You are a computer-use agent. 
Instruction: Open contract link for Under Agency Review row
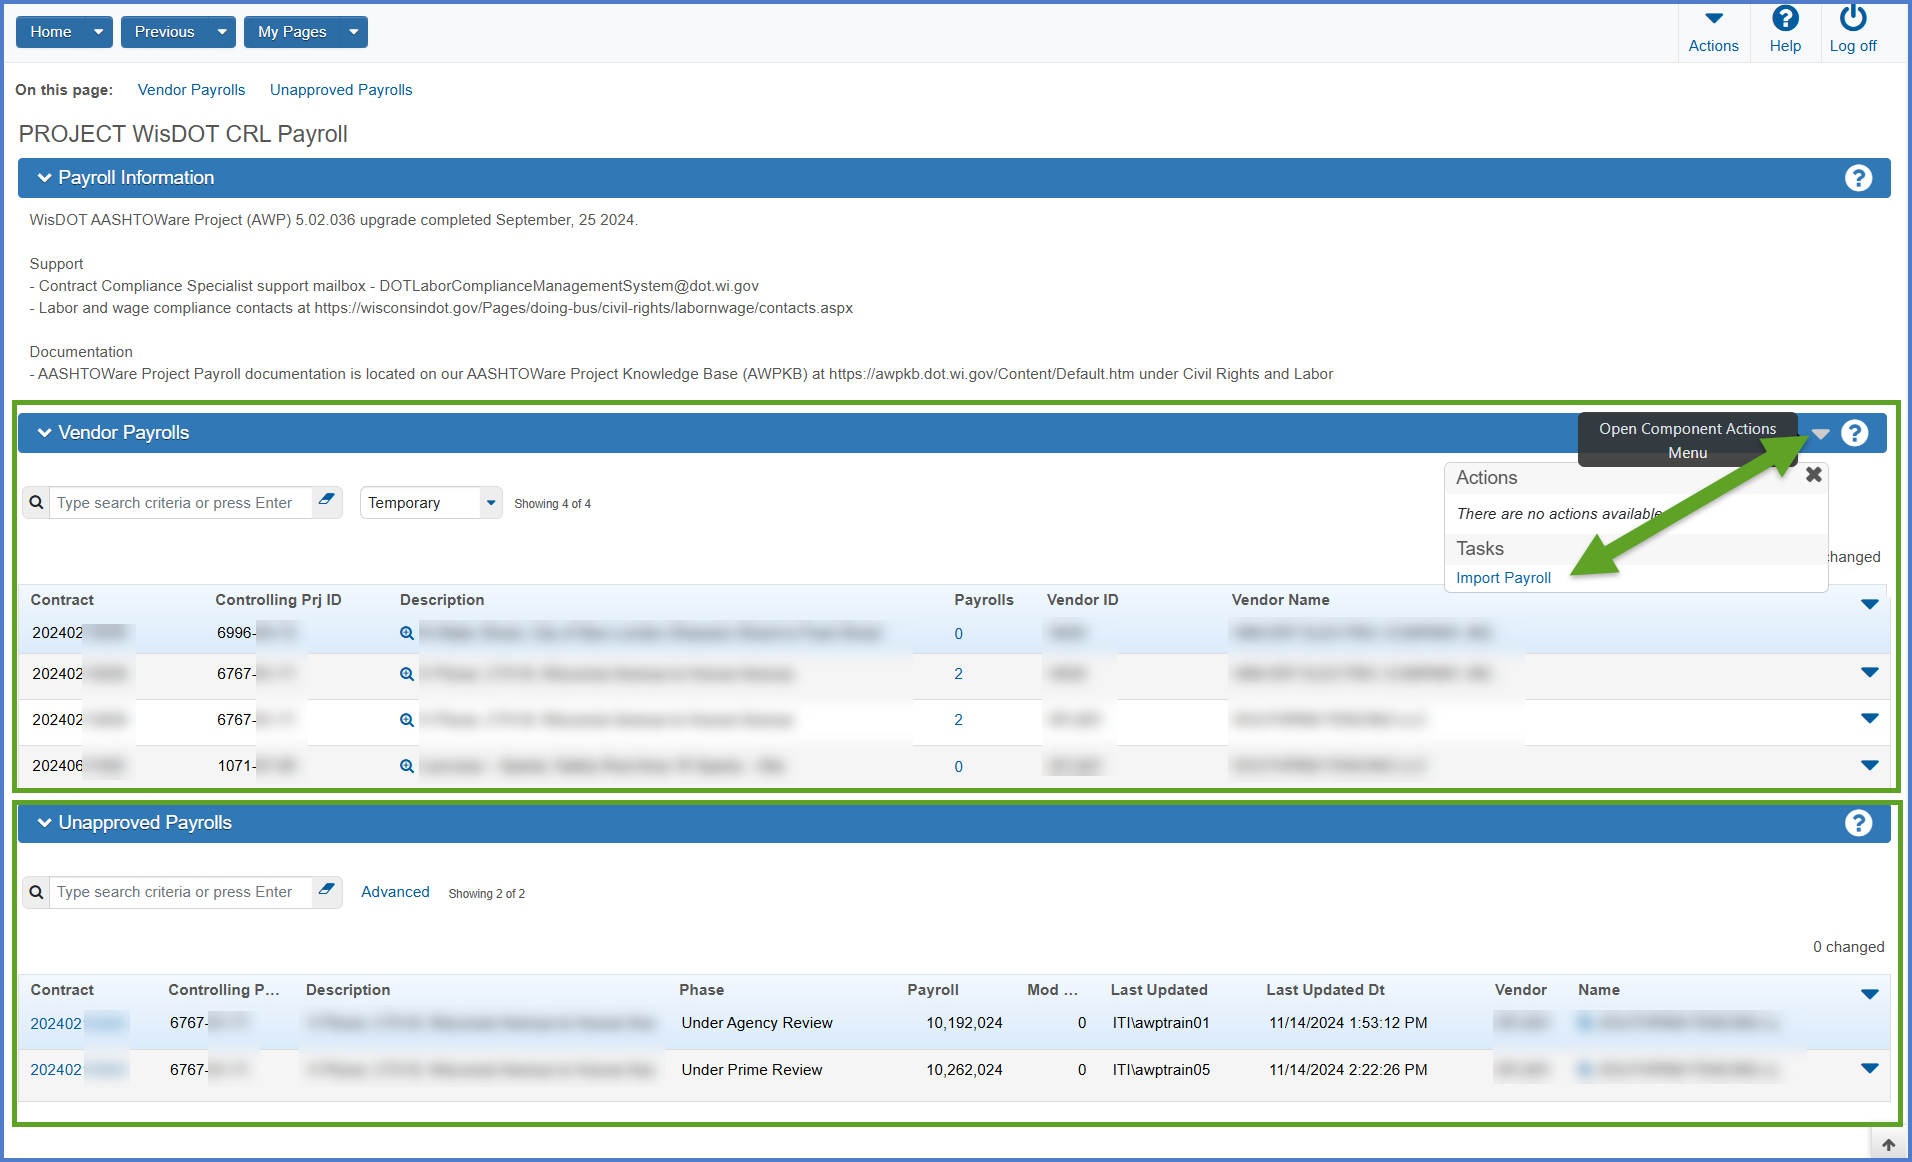(56, 1024)
